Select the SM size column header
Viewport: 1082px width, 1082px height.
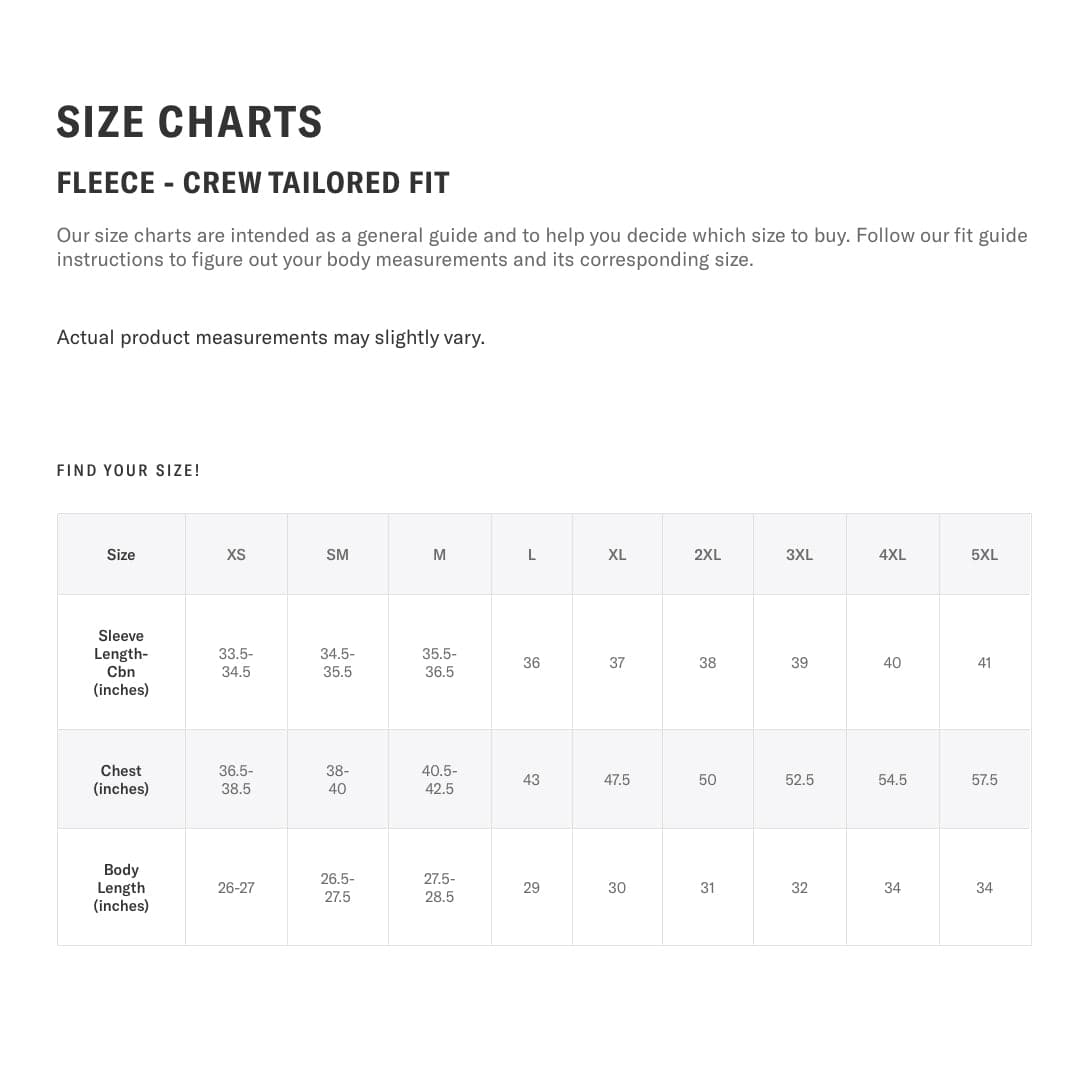(337, 555)
